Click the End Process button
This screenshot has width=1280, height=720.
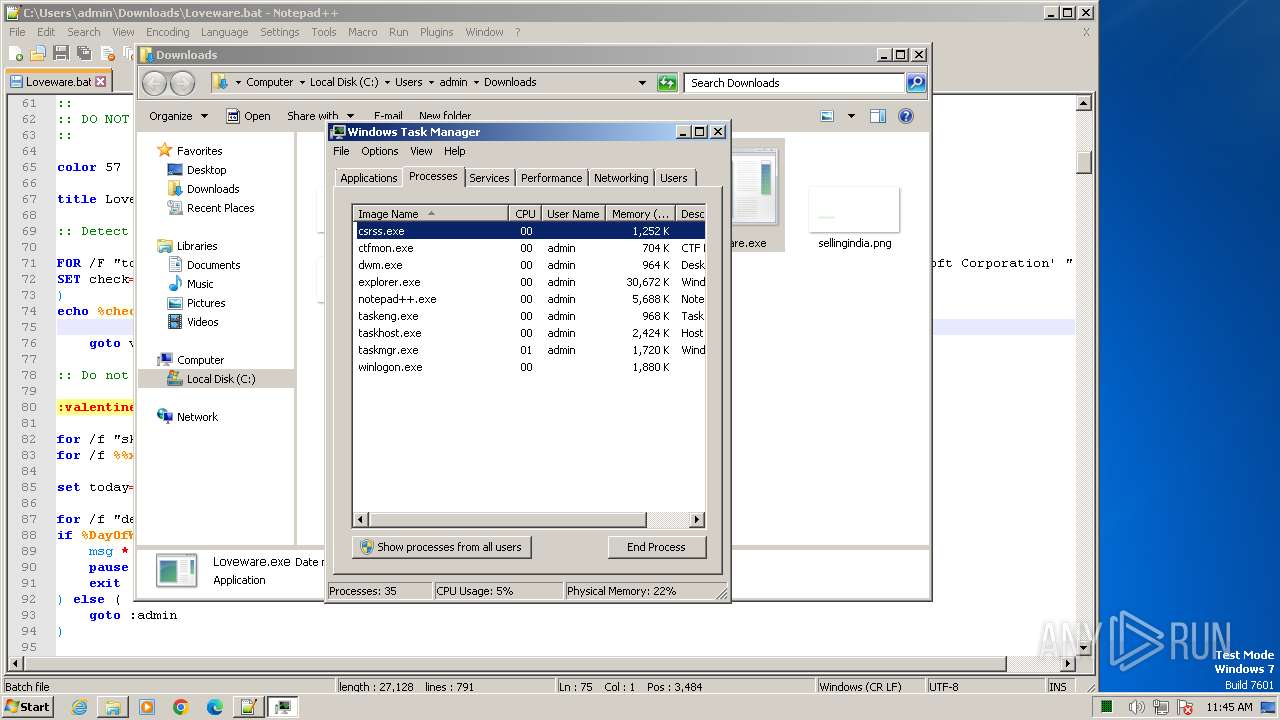[656, 547]
